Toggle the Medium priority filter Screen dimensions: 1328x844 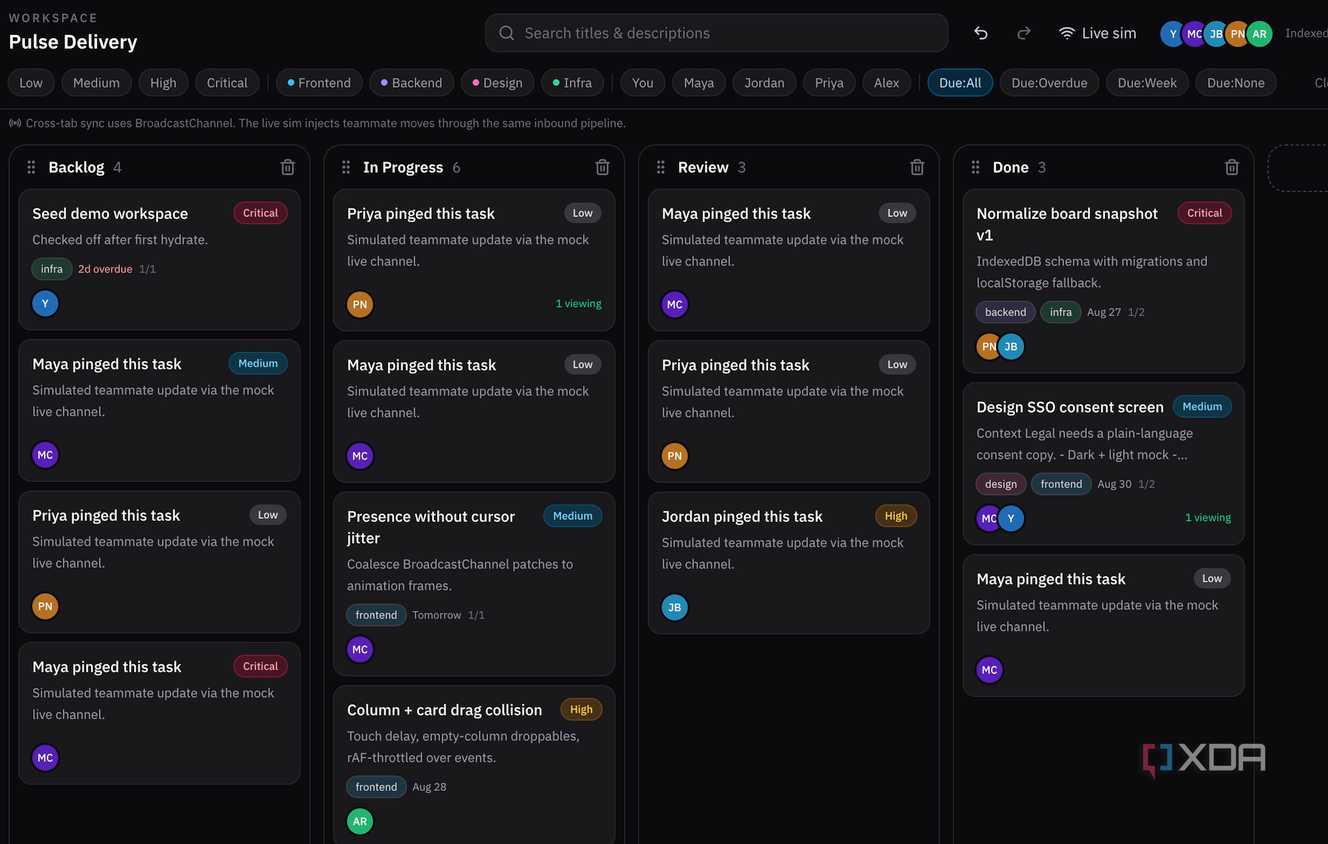(x=96, y=82)
